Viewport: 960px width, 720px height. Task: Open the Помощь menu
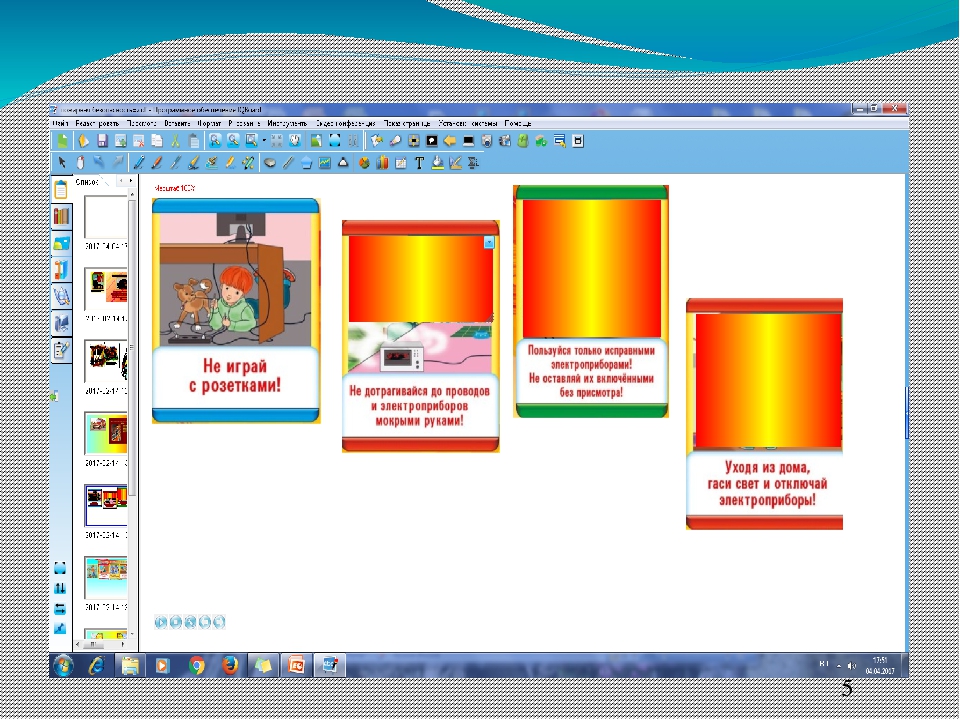click(x=518, y=123)
